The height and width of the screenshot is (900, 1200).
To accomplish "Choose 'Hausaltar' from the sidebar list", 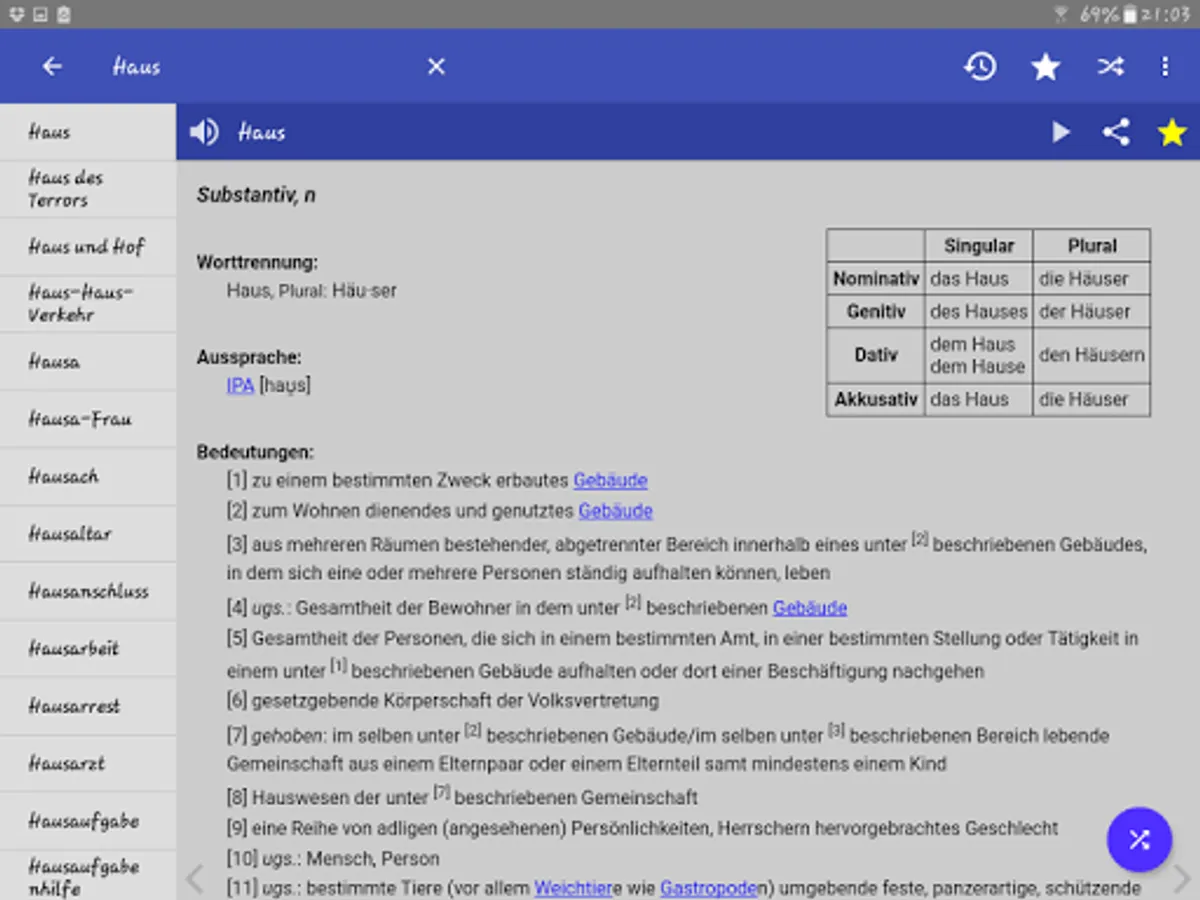I will click(x=88, y=534).
